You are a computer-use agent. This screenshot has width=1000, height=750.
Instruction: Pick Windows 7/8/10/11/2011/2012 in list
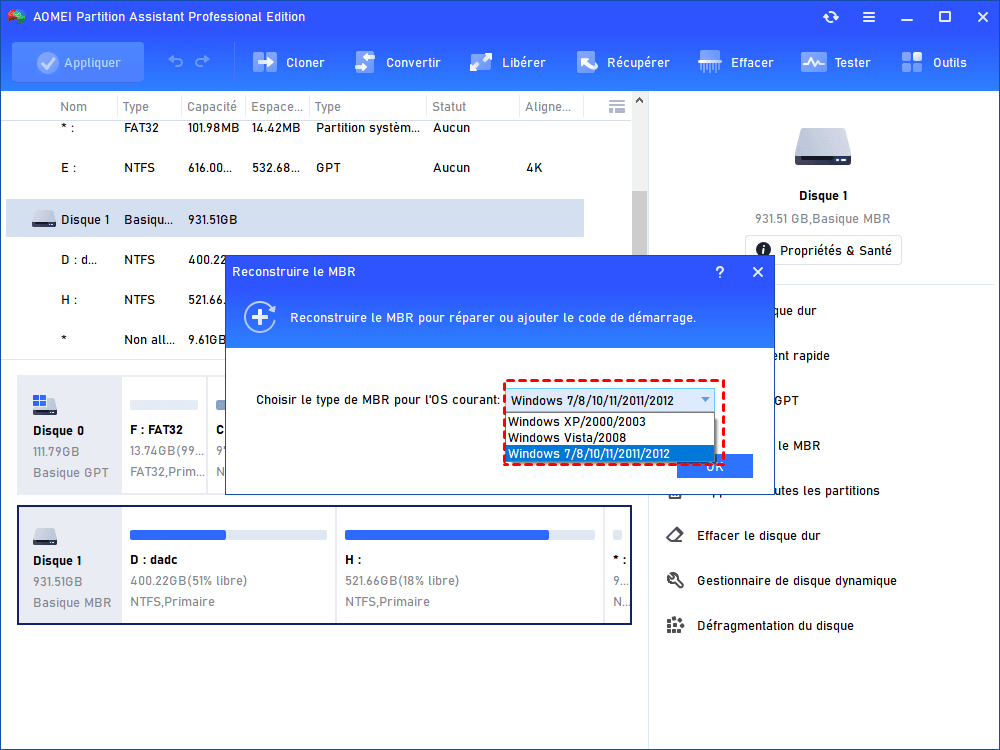click(x=589, y=453)
